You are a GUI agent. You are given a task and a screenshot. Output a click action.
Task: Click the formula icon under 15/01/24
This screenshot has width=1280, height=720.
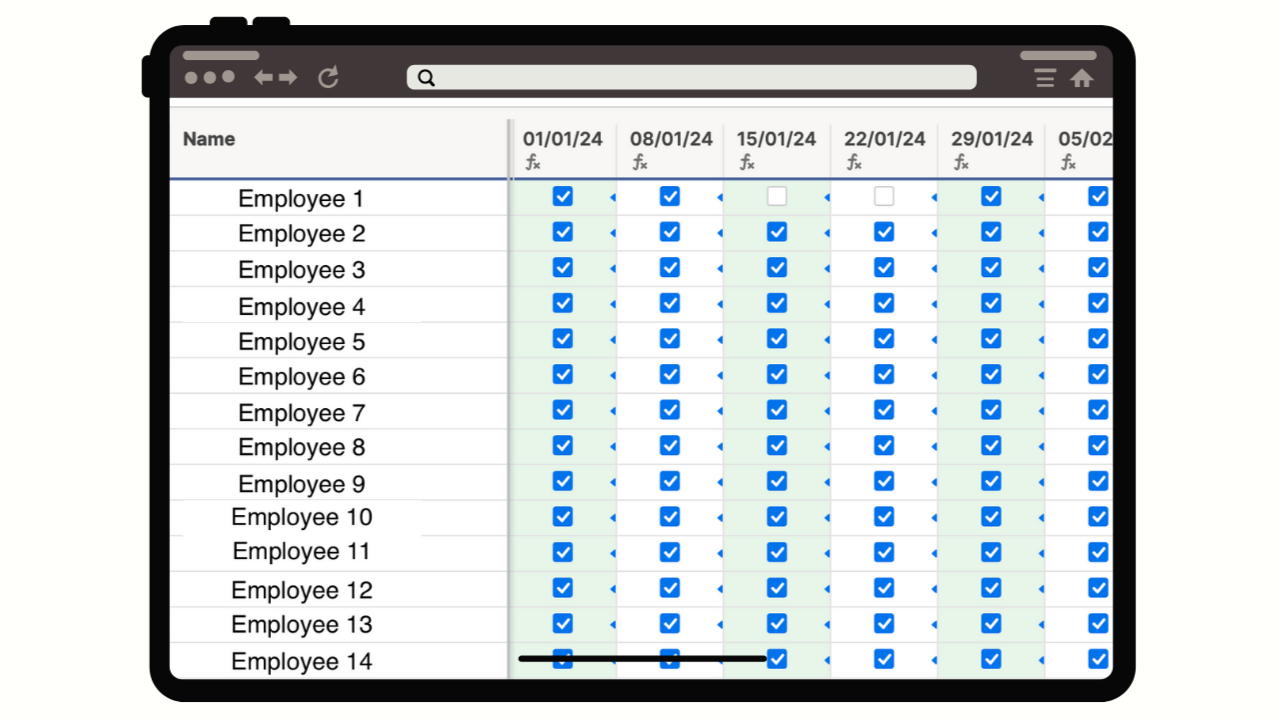click(747, 162)
